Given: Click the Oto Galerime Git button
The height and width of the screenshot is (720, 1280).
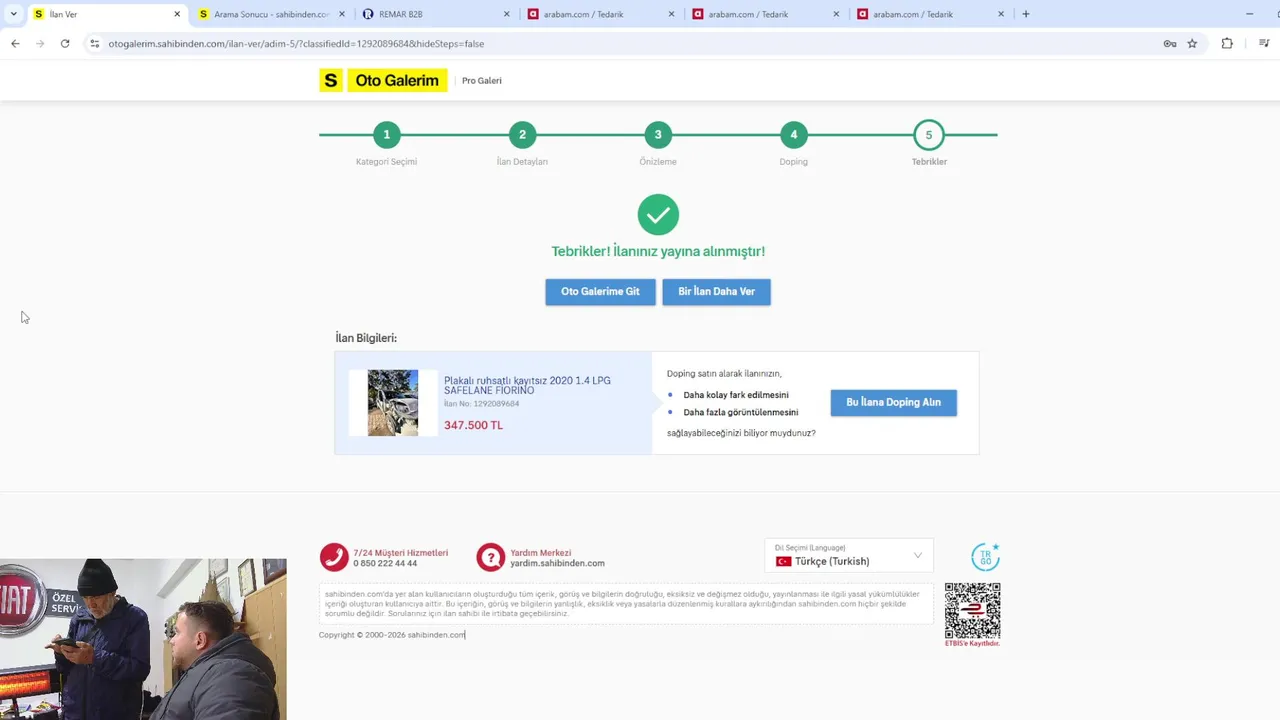Looking at the screenshot, I should click(600, 292).
